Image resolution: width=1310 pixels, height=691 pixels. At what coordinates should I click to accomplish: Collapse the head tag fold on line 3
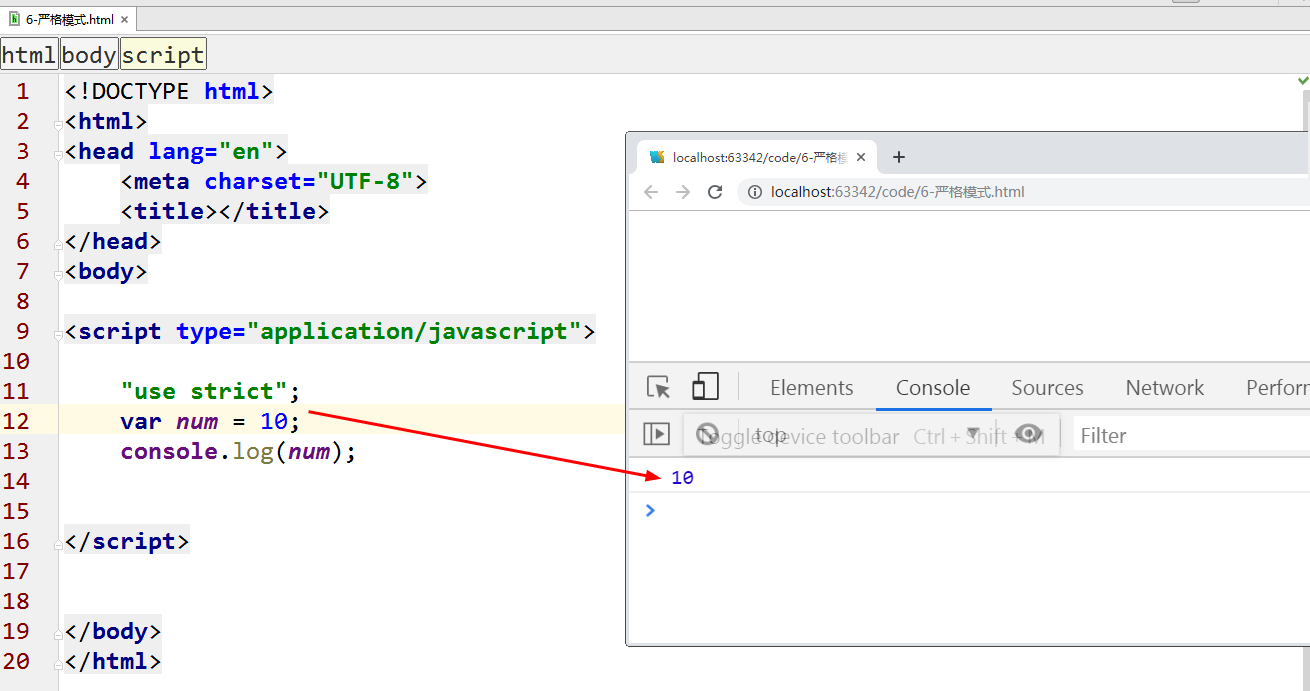click(58, 153)
